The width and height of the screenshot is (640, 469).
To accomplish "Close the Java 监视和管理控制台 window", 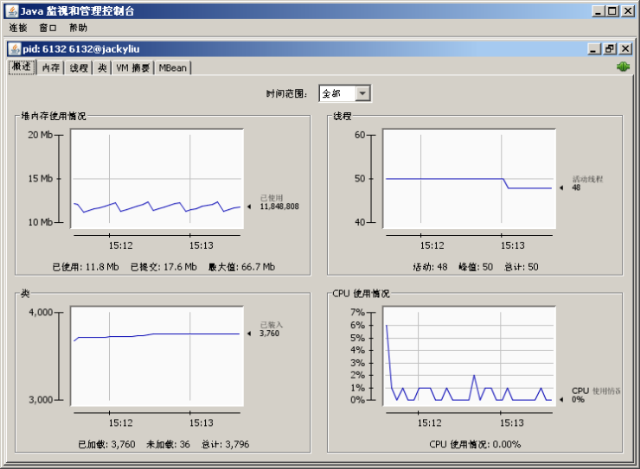I will point(628,11).
